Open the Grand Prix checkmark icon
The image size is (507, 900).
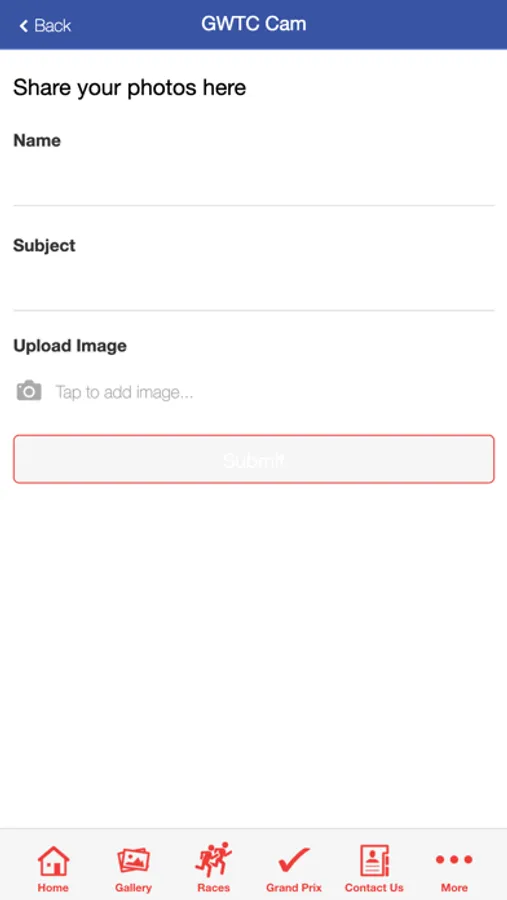pos(293,860)
